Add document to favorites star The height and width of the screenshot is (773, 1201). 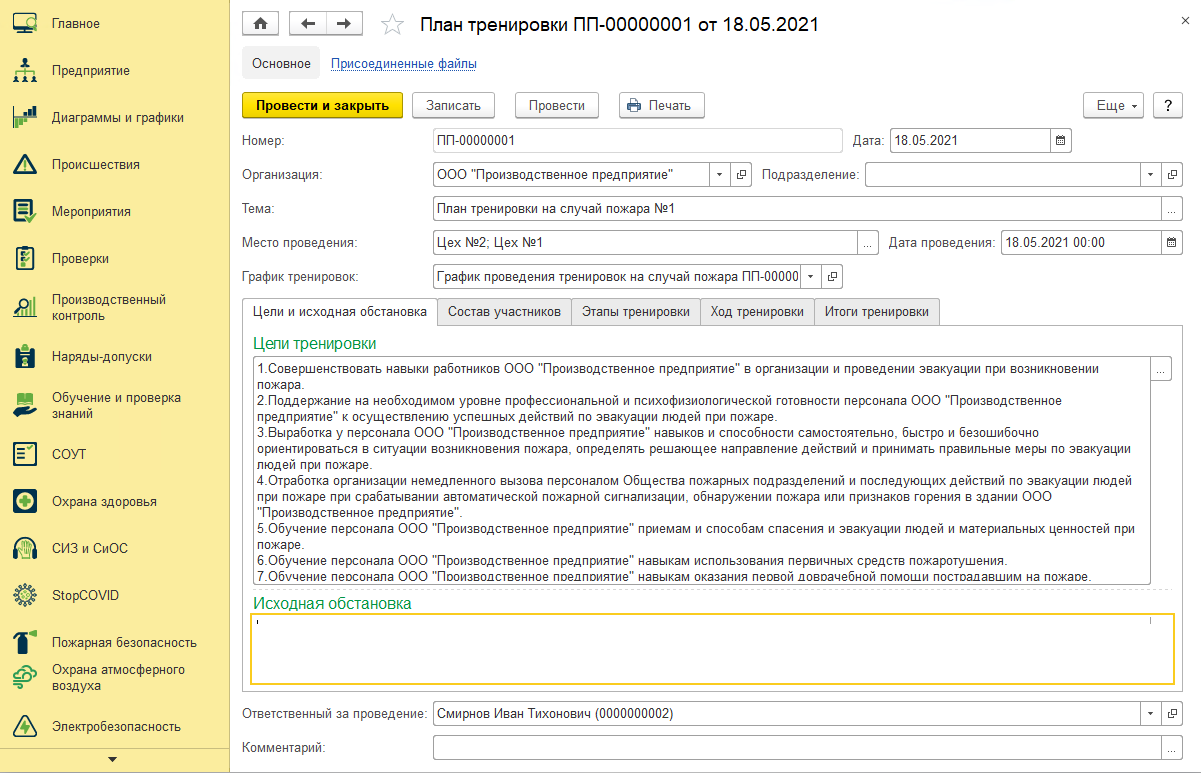tap(393, 24)
